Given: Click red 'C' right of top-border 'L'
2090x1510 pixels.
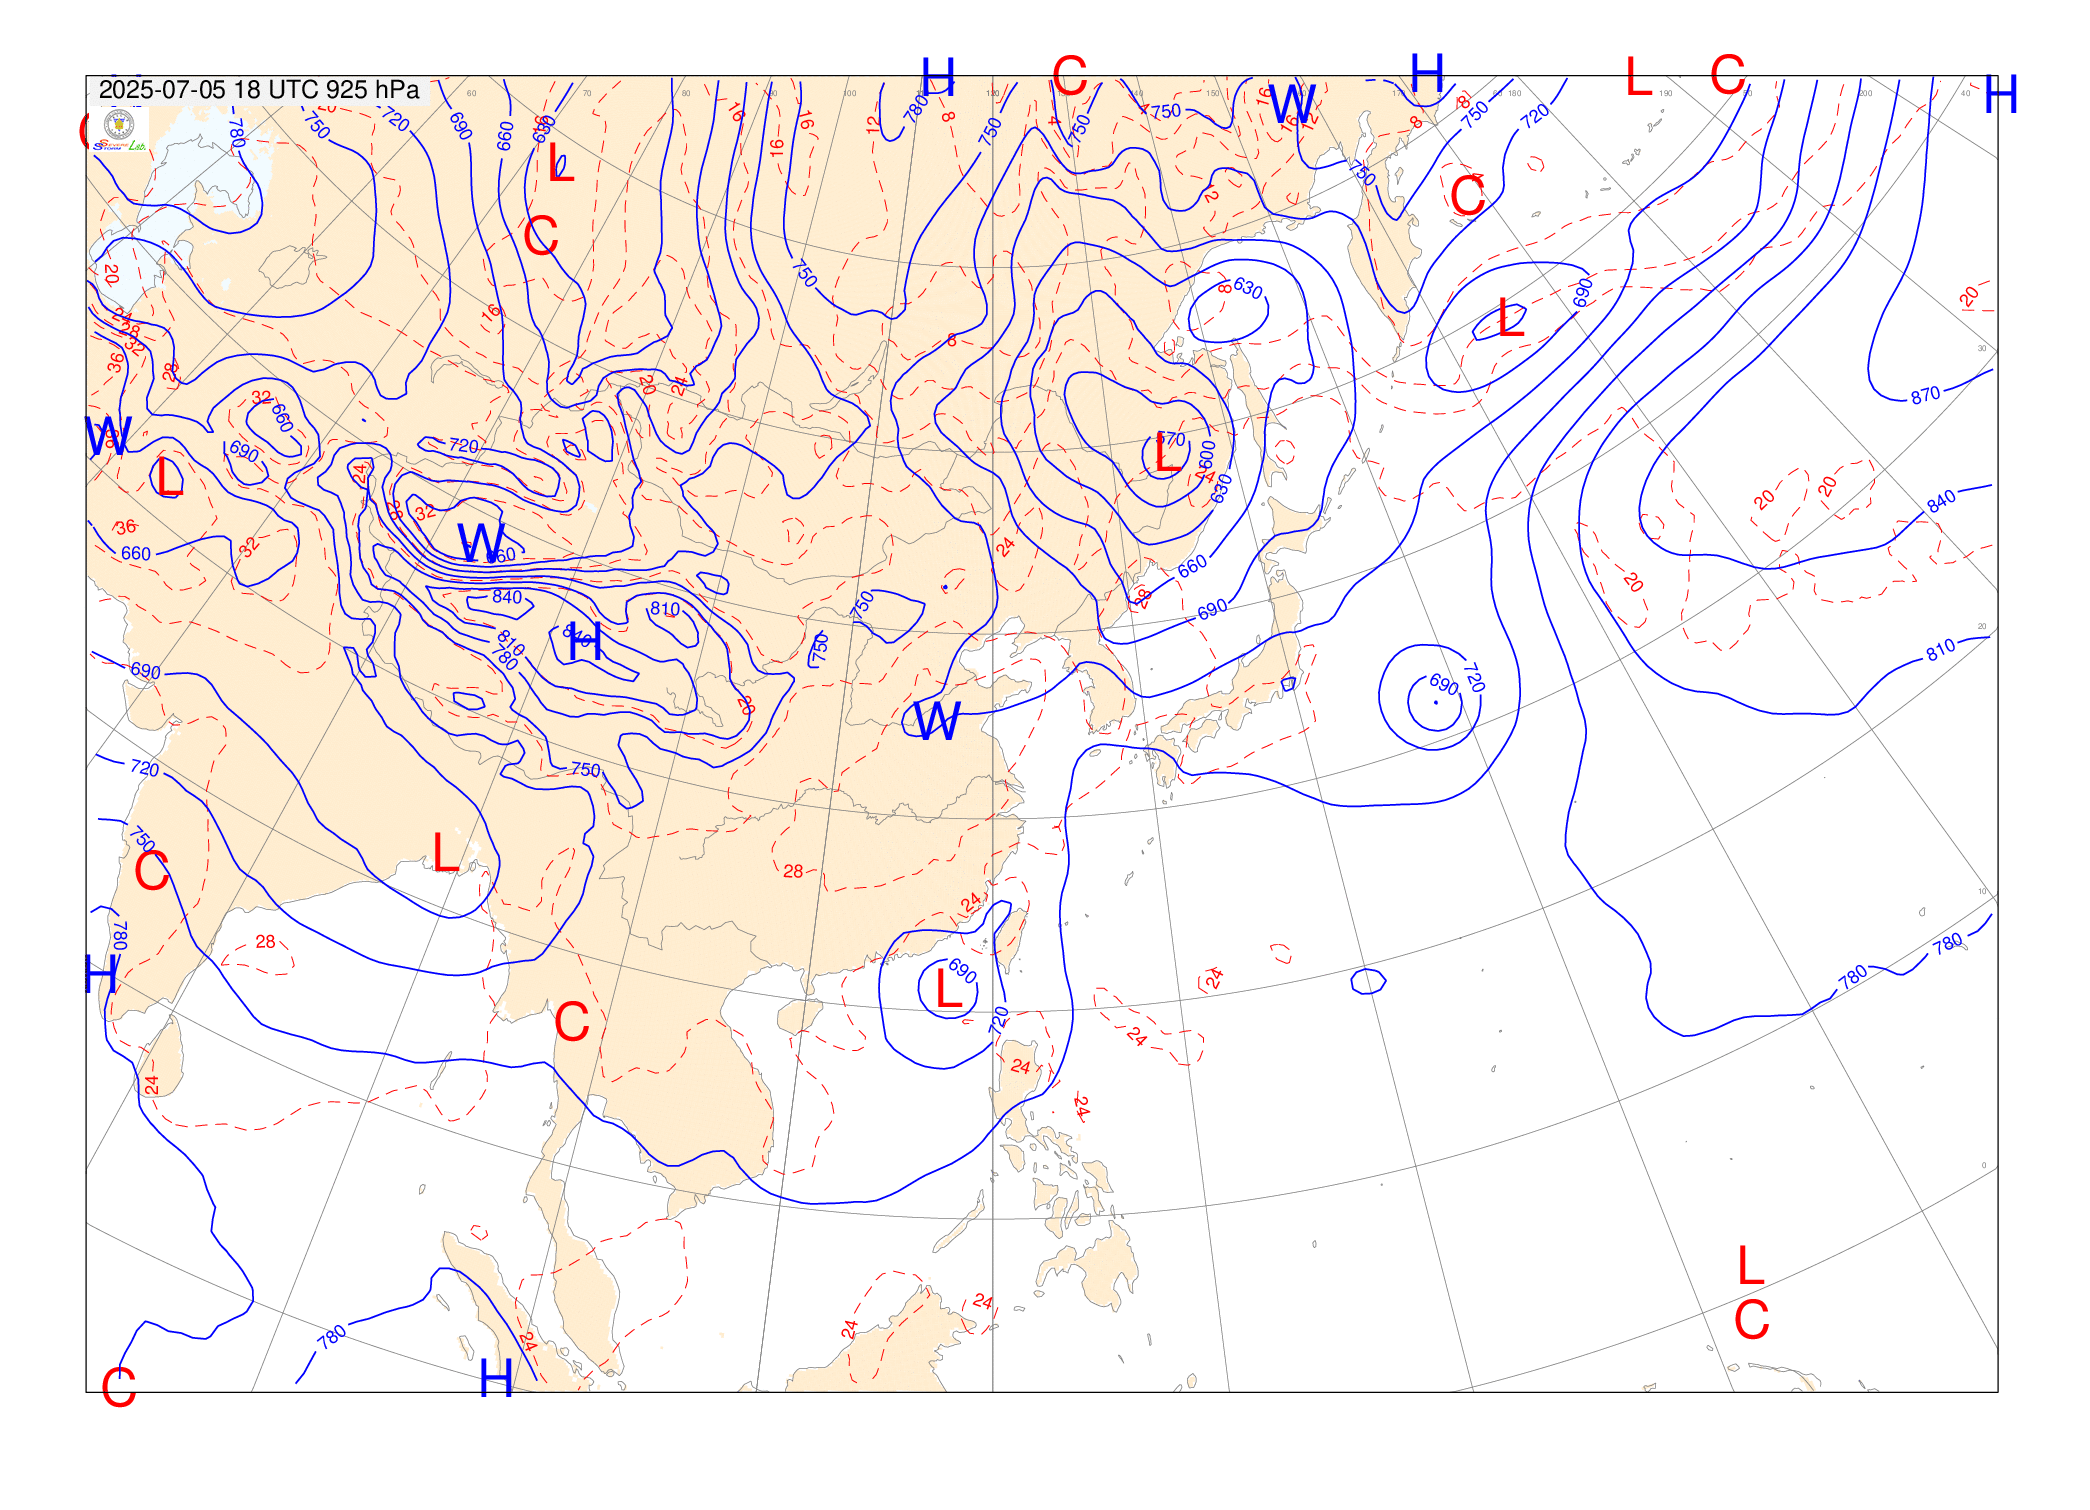Looking at the screenshot, I should (1727, 75).
